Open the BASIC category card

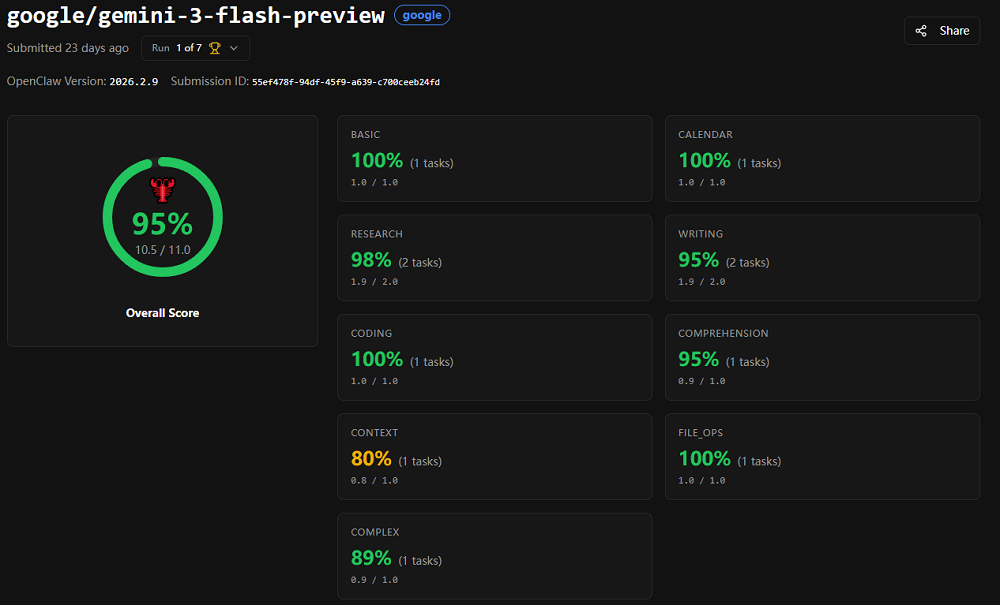click(x=494, y=158)
